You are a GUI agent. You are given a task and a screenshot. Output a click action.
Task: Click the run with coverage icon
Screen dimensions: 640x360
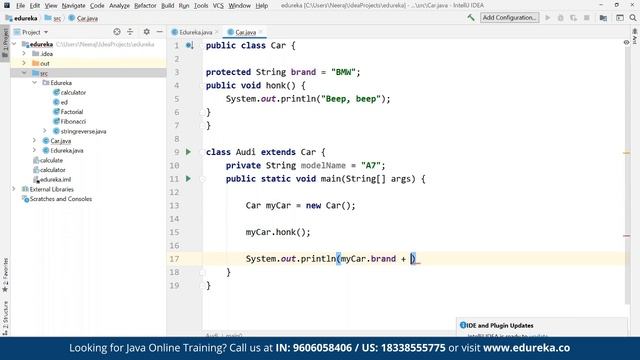point(573,18)
